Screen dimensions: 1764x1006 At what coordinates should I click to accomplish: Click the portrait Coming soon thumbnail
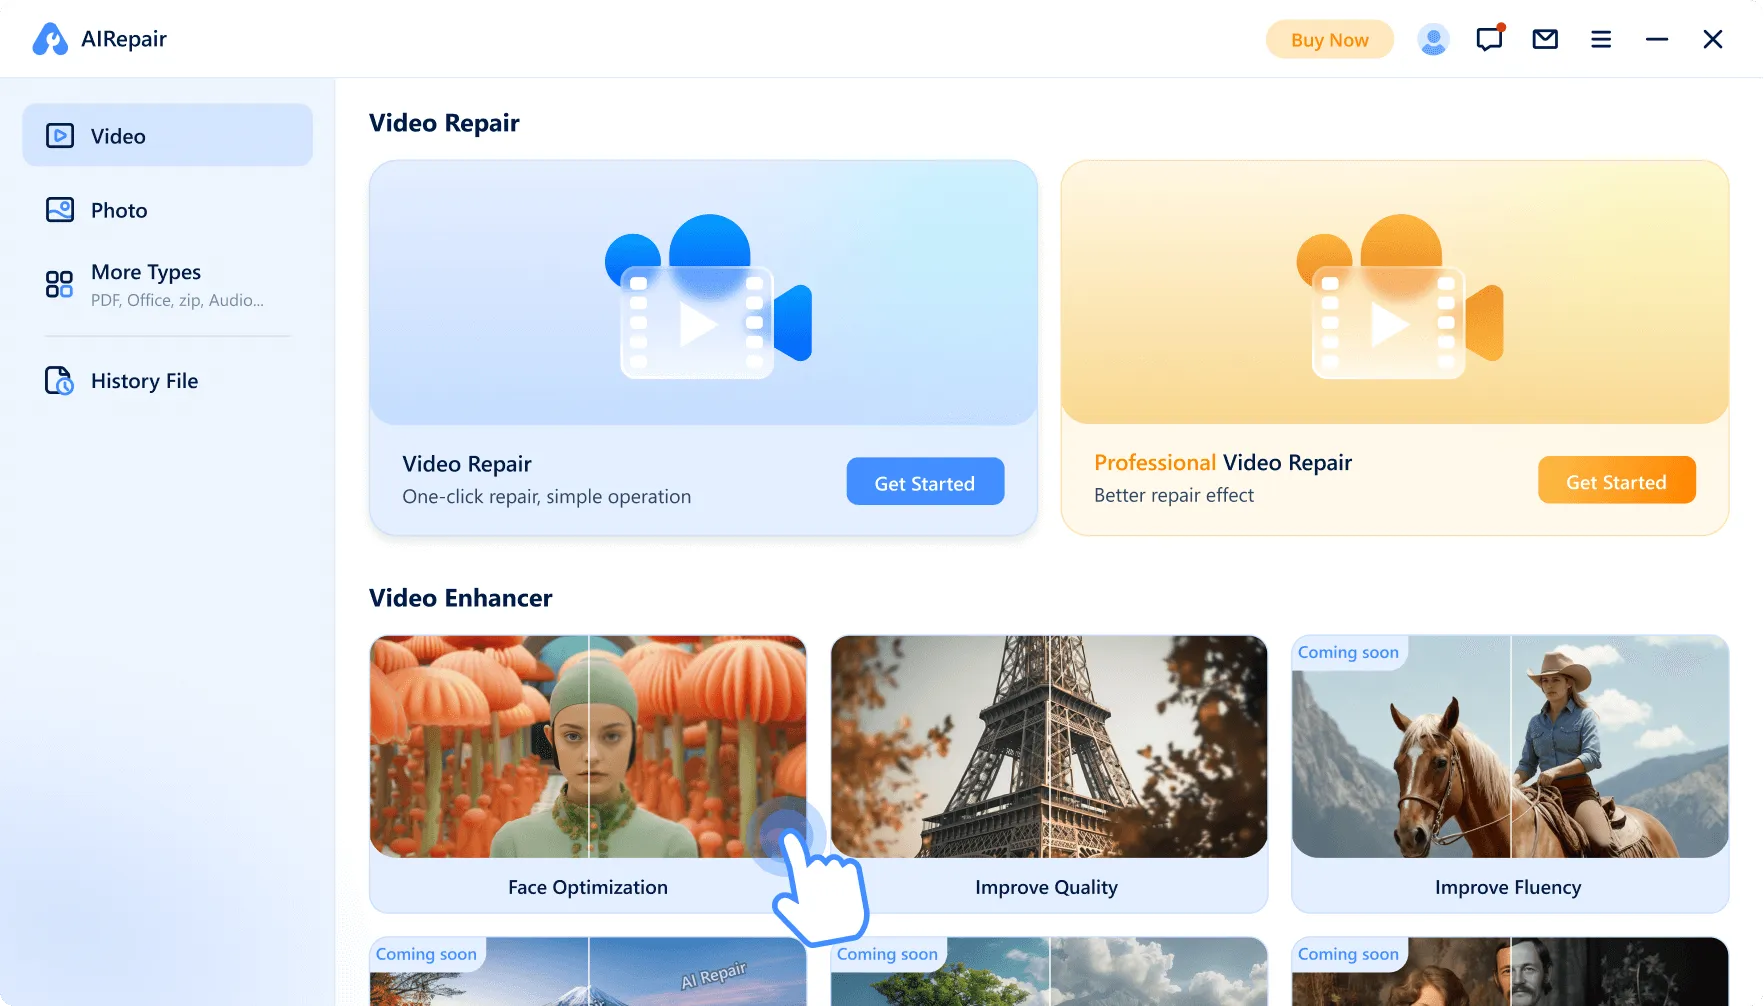click(1510, 972)
